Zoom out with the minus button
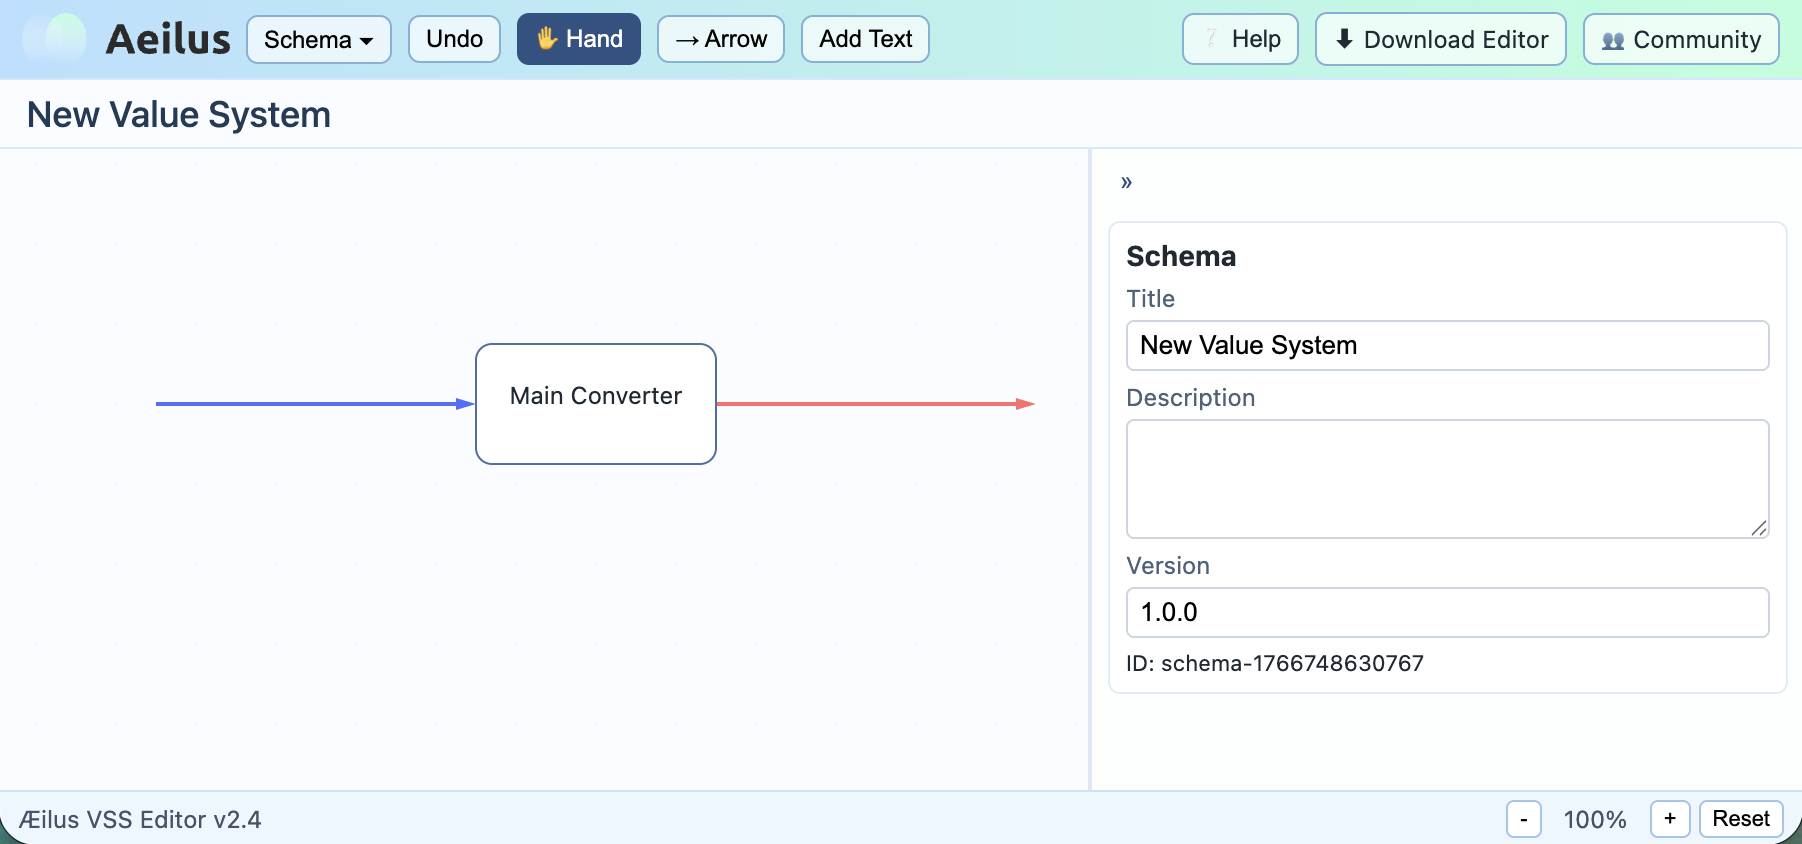Viewport: 1802px width, 844px height. coord(1523,819)
